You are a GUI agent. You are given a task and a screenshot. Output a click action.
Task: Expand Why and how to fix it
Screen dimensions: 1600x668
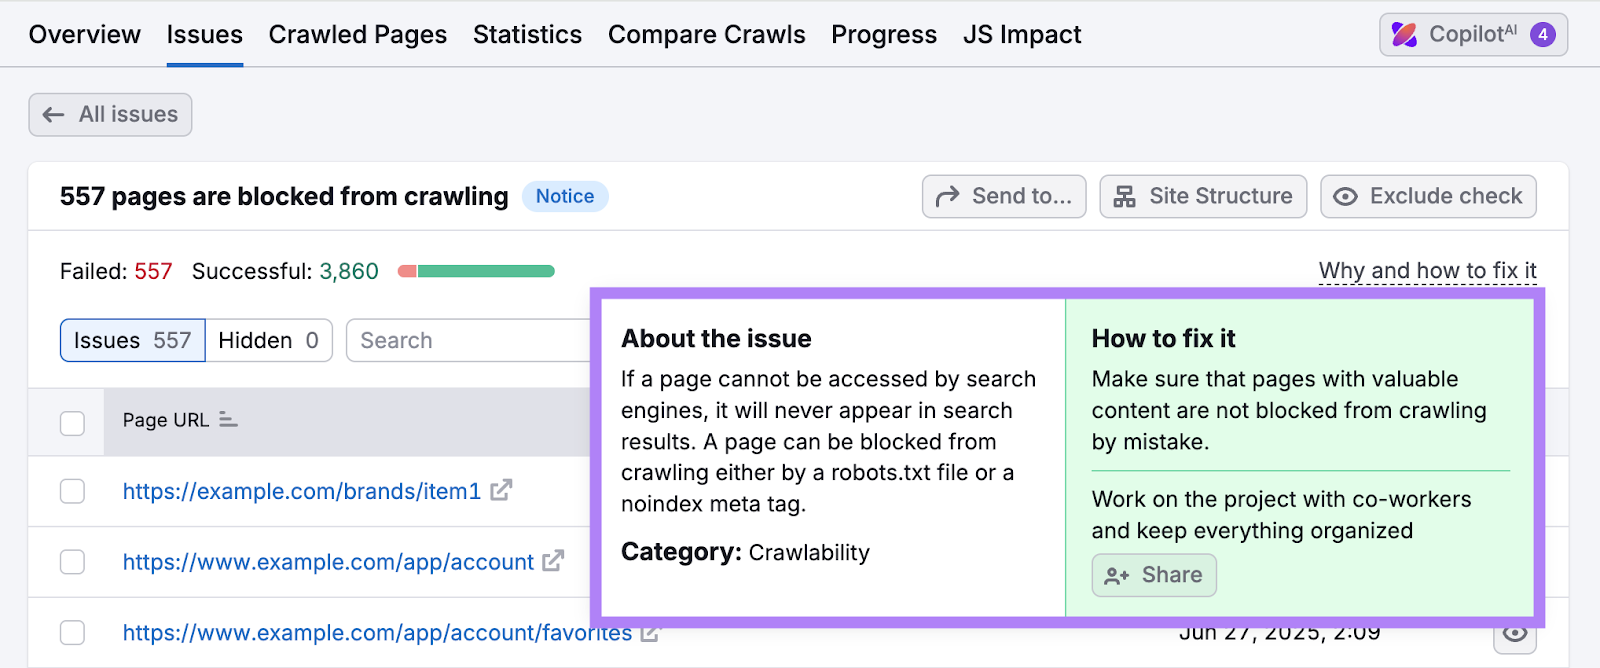(x=1428, y=270)
